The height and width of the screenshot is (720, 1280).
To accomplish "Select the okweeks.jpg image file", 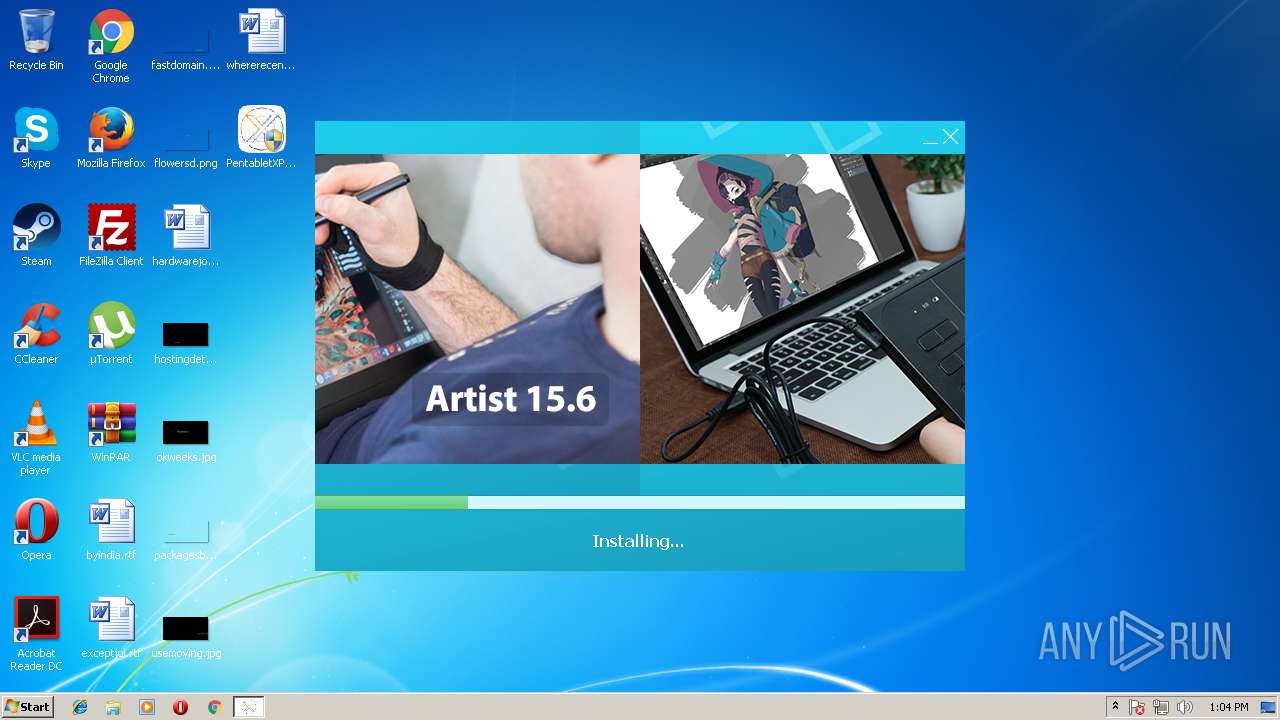I will (x=186, y=432).
